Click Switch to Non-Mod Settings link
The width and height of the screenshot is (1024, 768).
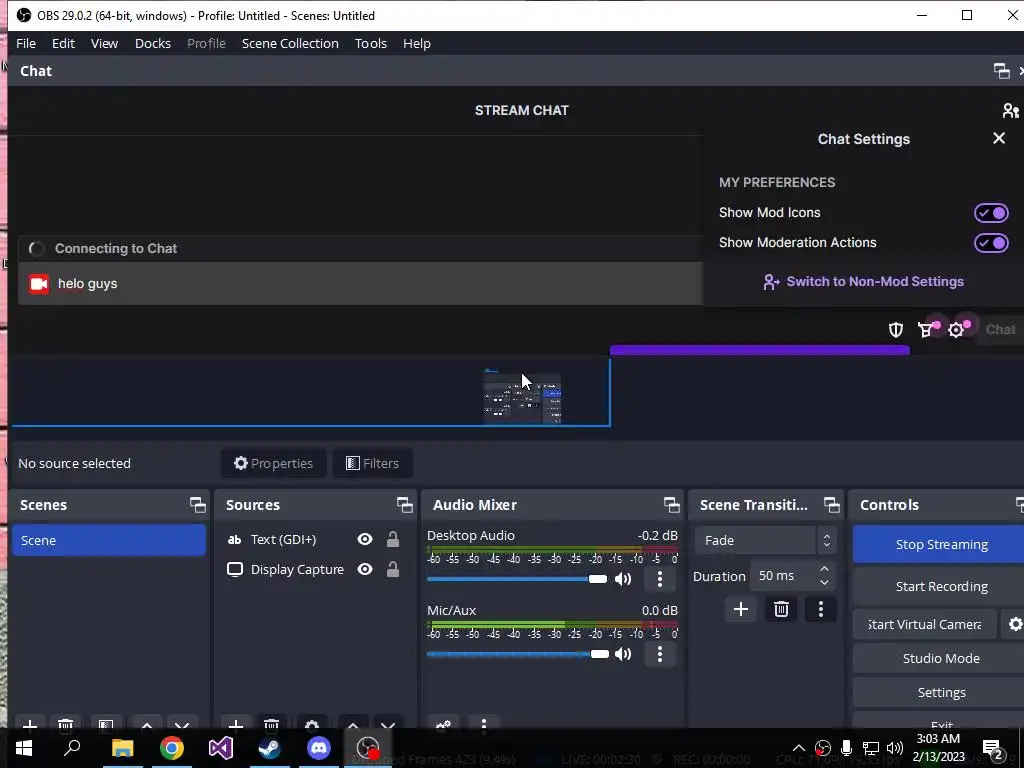863,281
